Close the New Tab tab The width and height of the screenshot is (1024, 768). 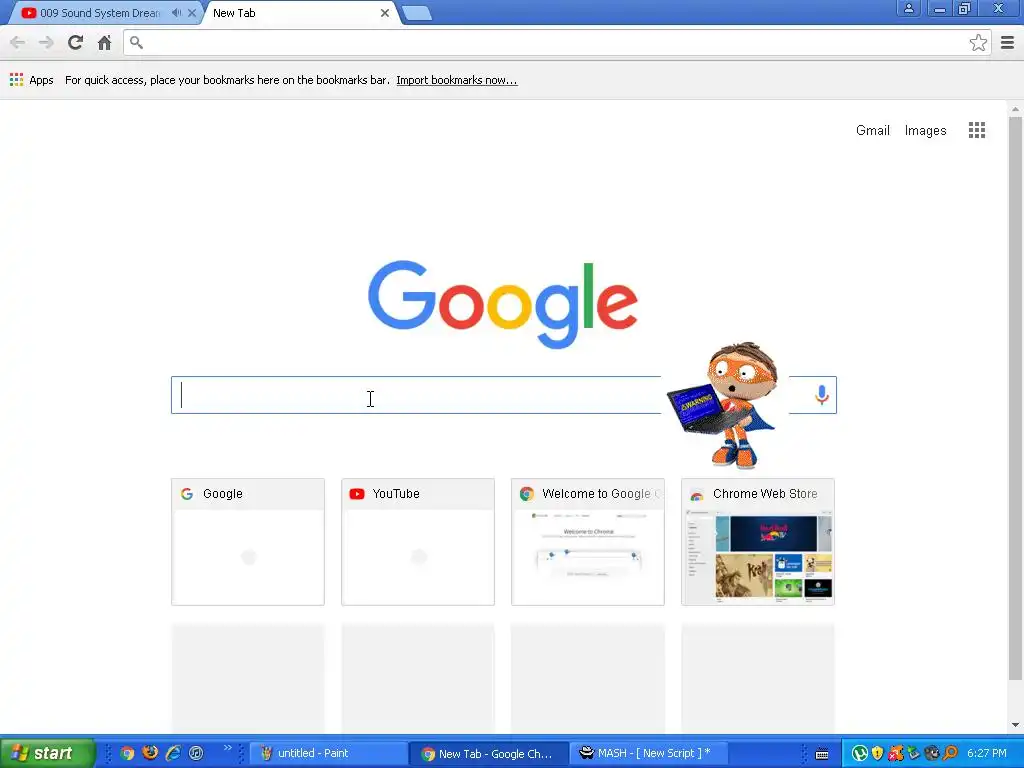pos(385,13)
